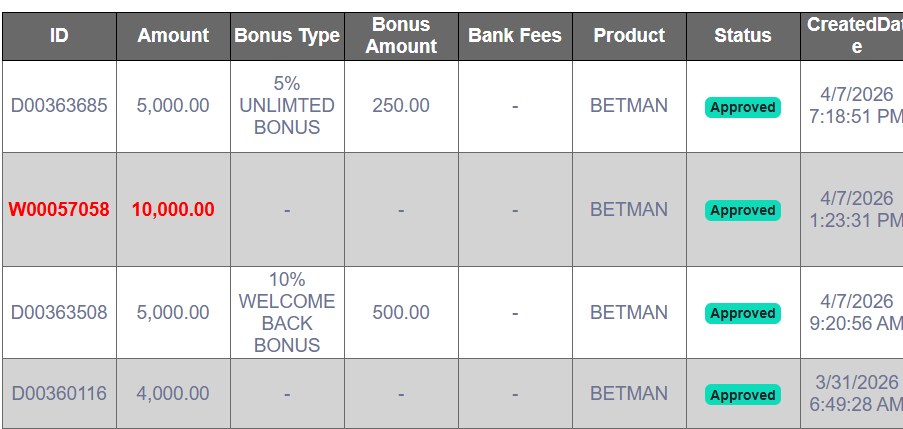
Task: Click Approved badge for D00363685
Action: tap(743, 107)
